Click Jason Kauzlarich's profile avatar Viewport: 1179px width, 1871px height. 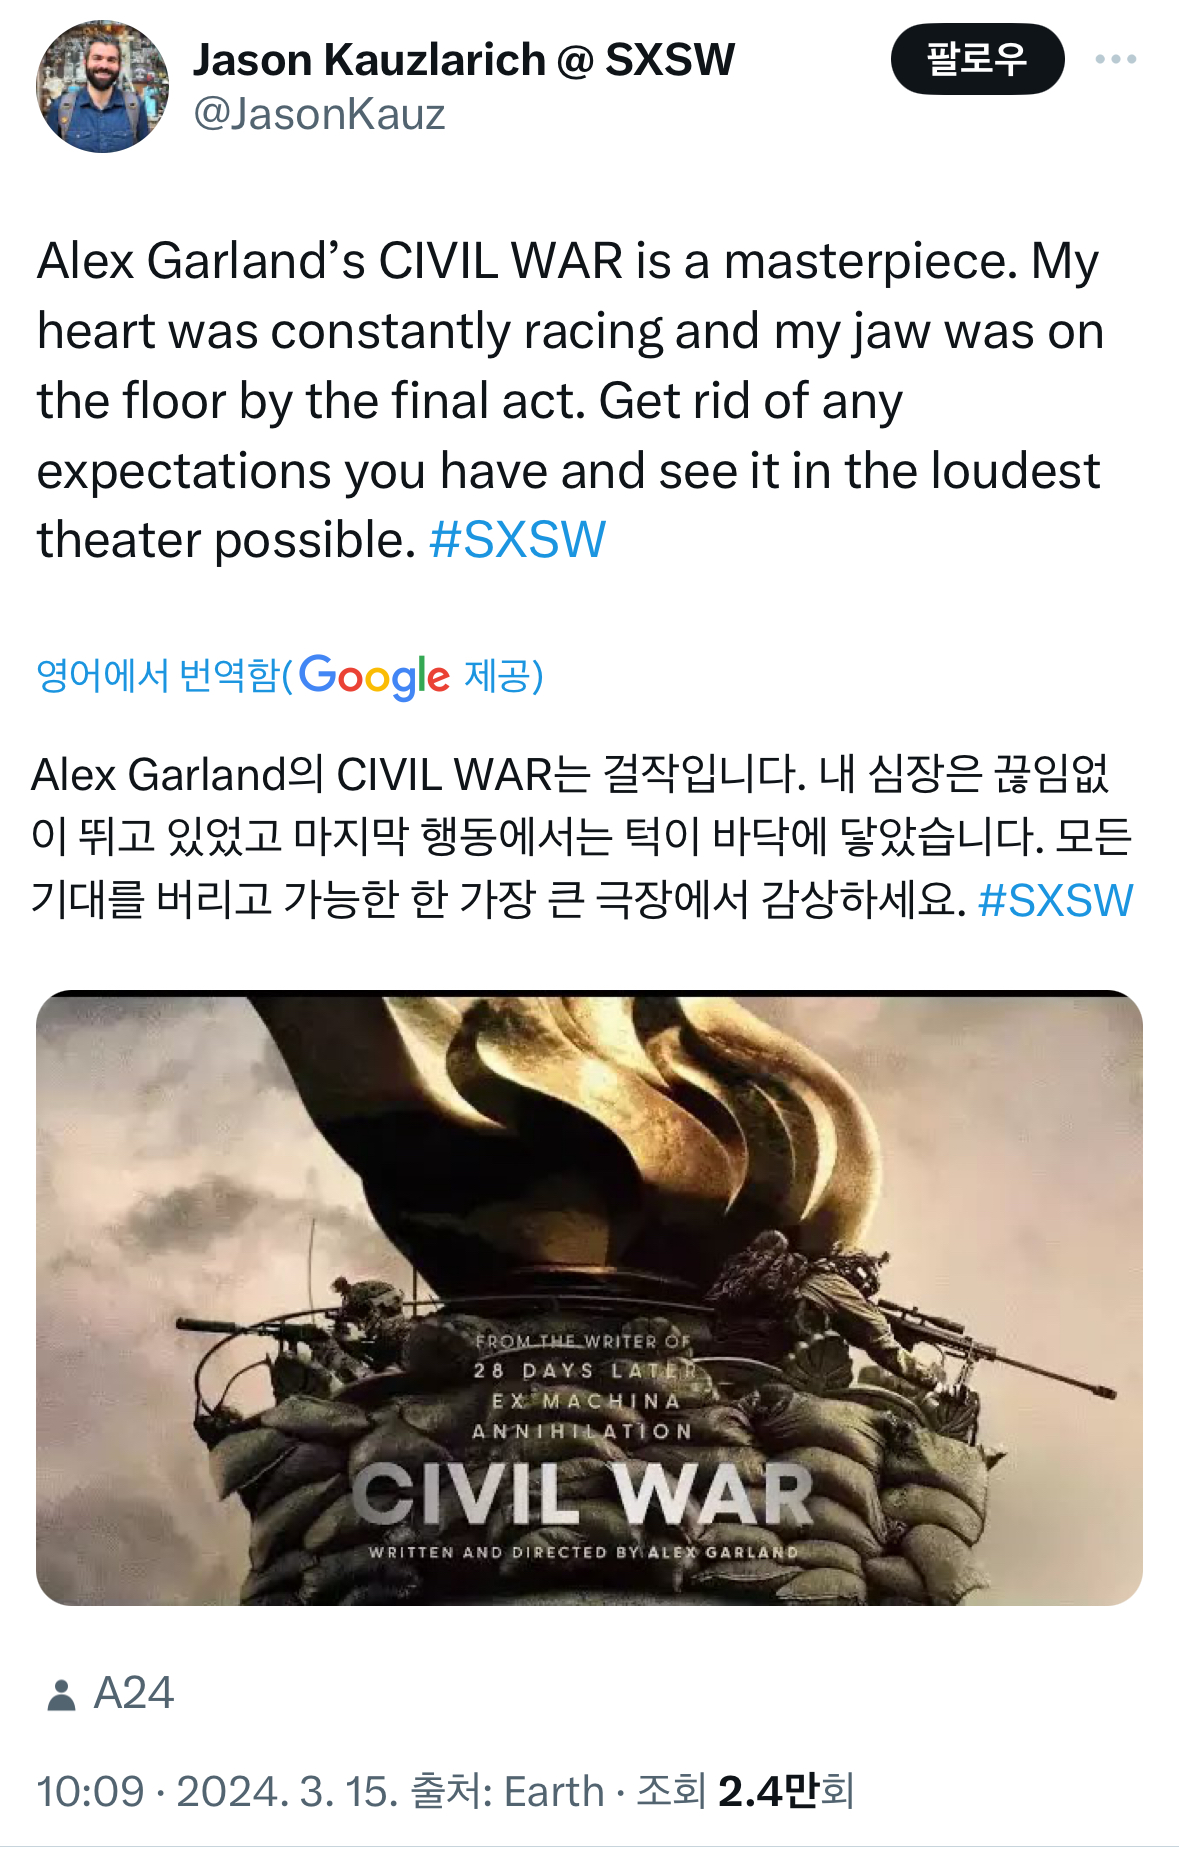tap(102, 87)
